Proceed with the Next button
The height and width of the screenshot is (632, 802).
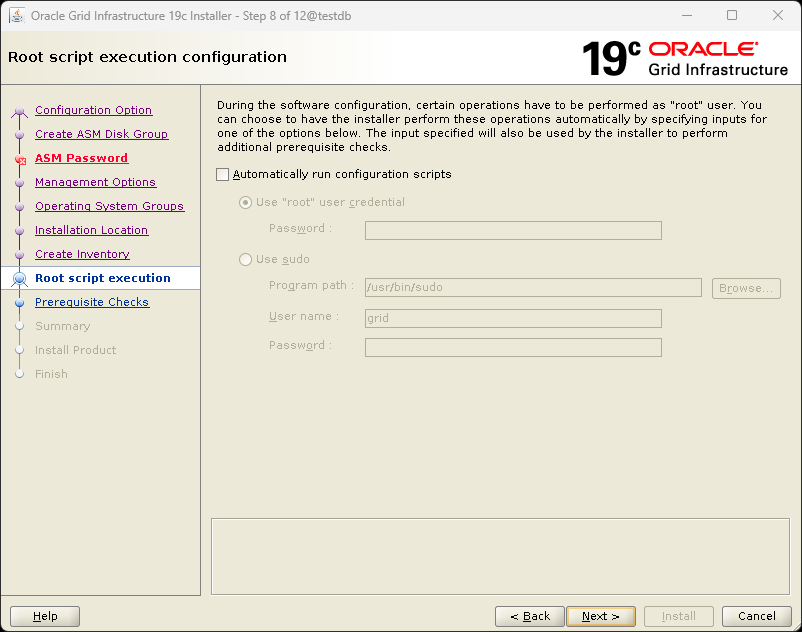[601, 616]
